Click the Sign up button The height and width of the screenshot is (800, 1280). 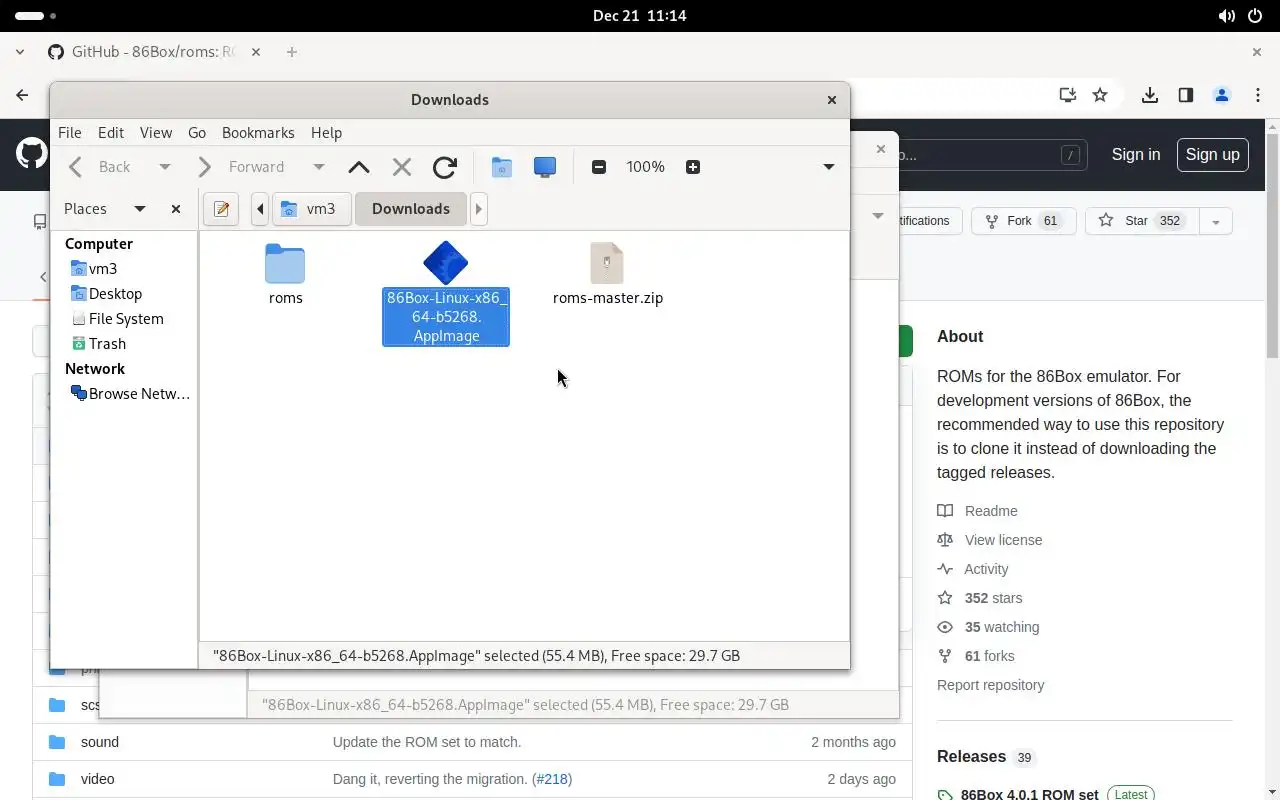[1212, 154]
